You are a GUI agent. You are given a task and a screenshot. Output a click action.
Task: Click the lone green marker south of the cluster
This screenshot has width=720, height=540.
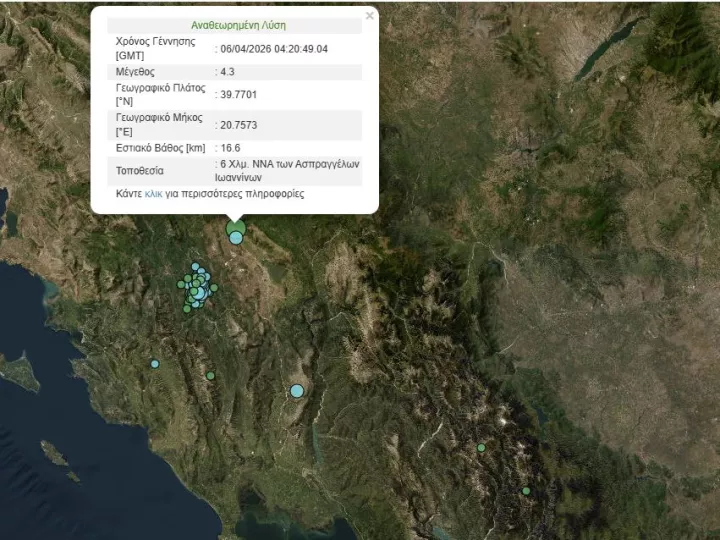(210, 375)
